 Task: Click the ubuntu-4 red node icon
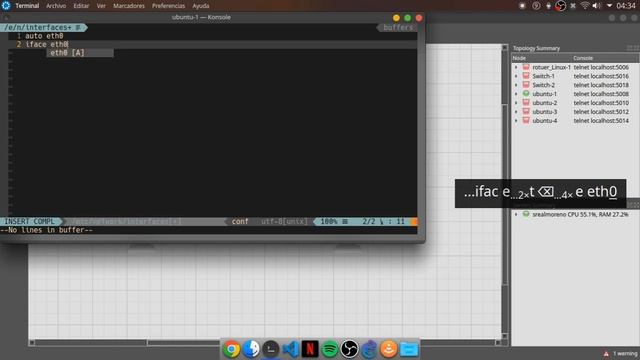(526, 120)
